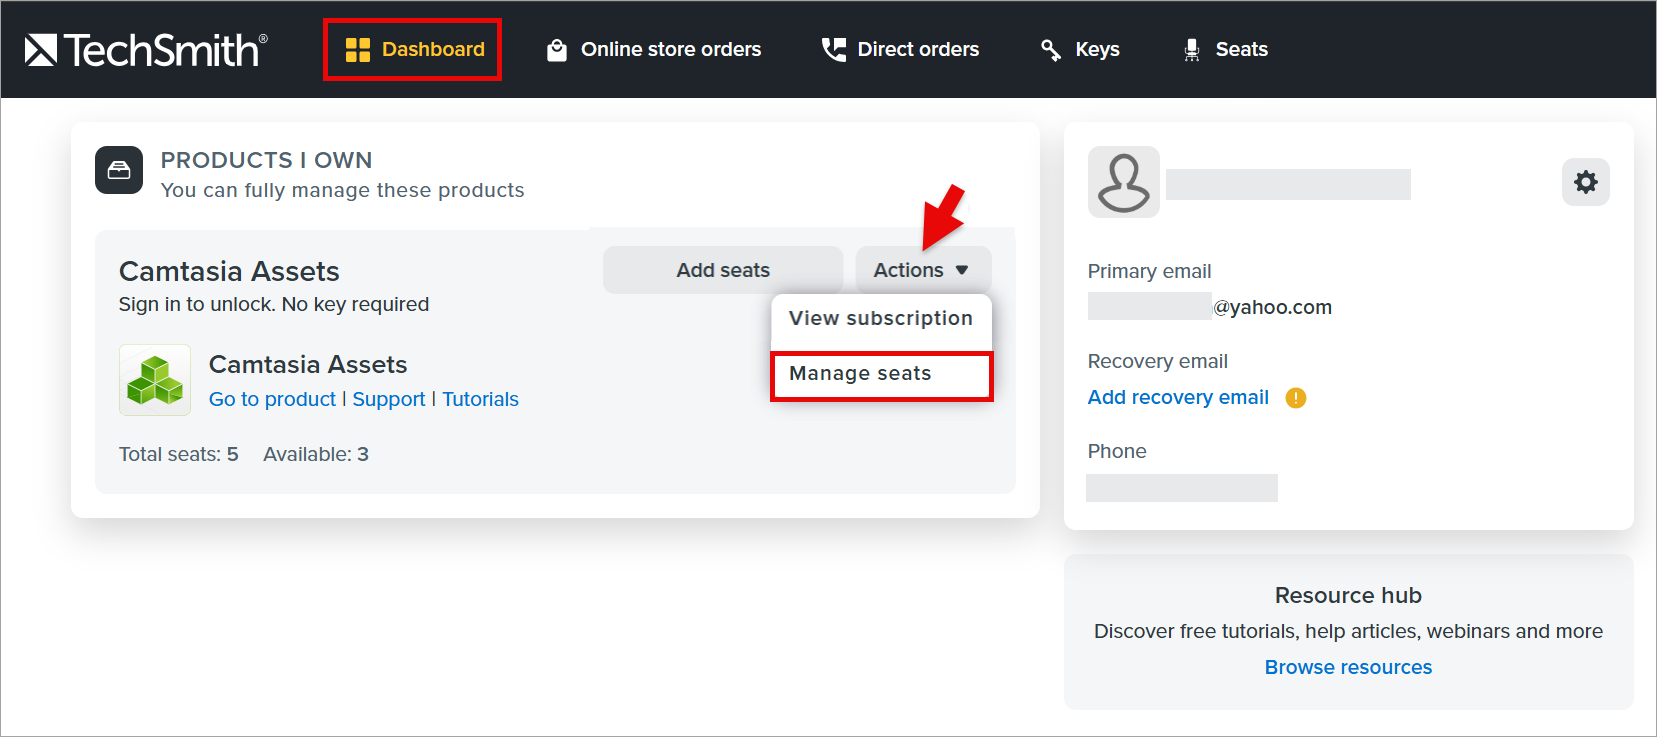The height and width of the screenshot is (737, 1657).
Task: Select Manage seats from menu
Action: [x=881, y=374]
